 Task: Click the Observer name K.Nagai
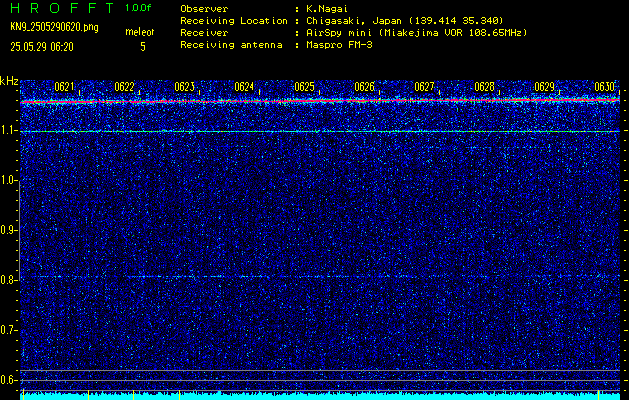(x=327, y=8)
